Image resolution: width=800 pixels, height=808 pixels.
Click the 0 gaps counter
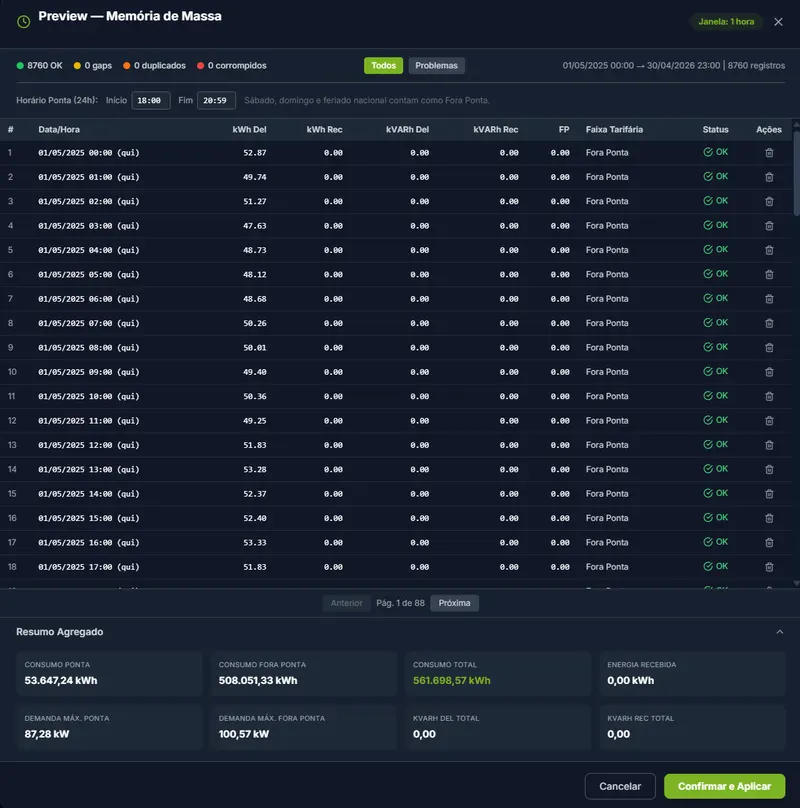tap(93, 65)
